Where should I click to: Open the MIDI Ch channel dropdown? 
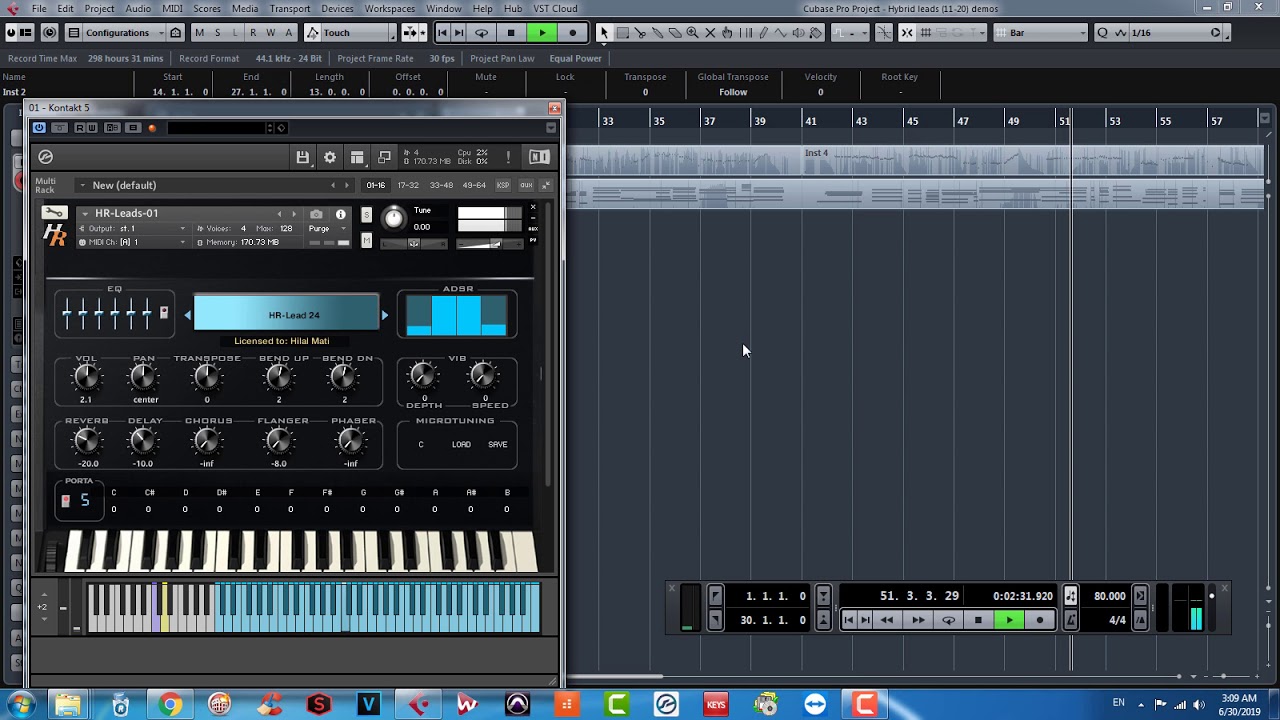click(x=133, y=242)
